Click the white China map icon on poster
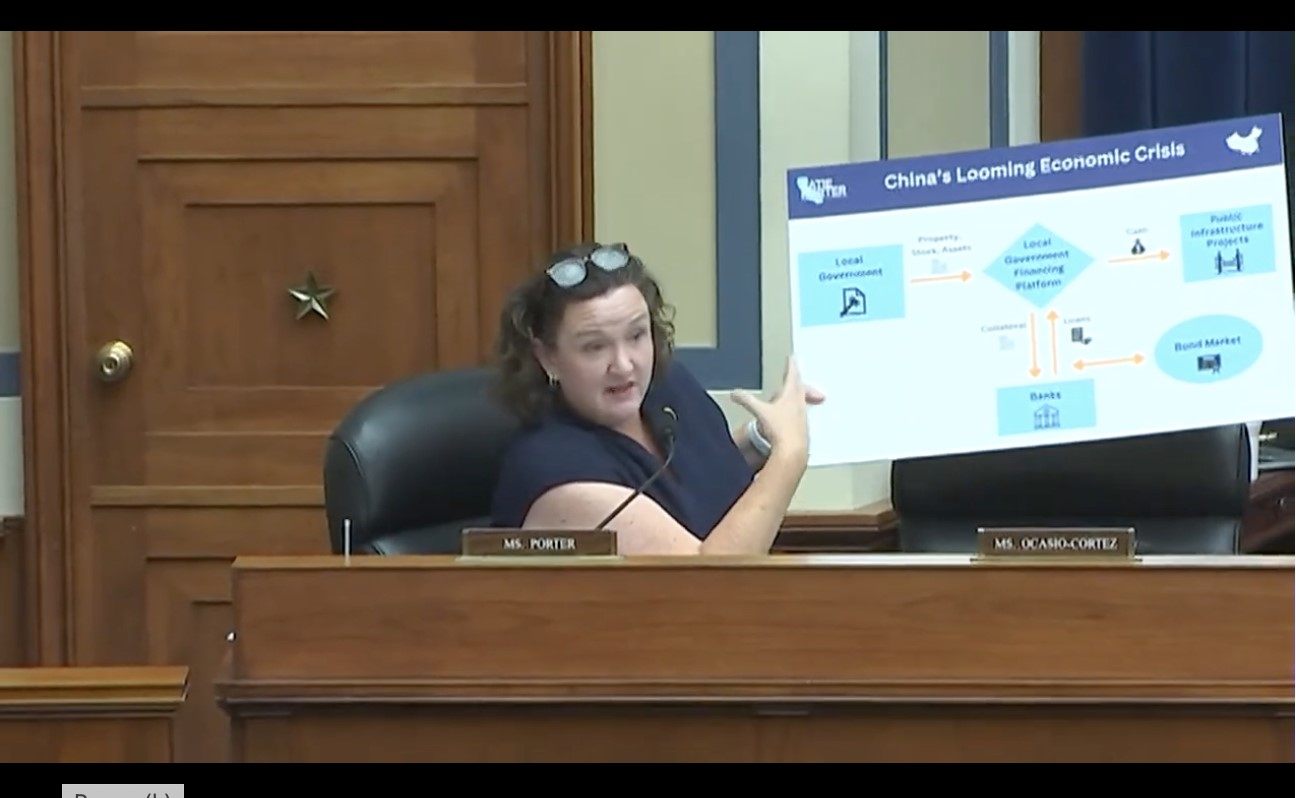 pos(1244,140)
